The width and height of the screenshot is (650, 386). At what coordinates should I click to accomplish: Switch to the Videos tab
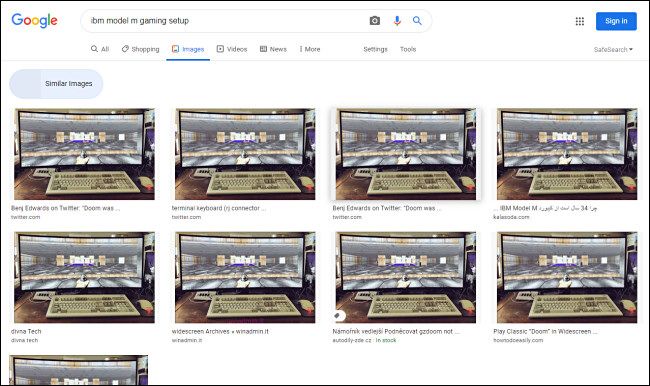click(x=232, y=49)
